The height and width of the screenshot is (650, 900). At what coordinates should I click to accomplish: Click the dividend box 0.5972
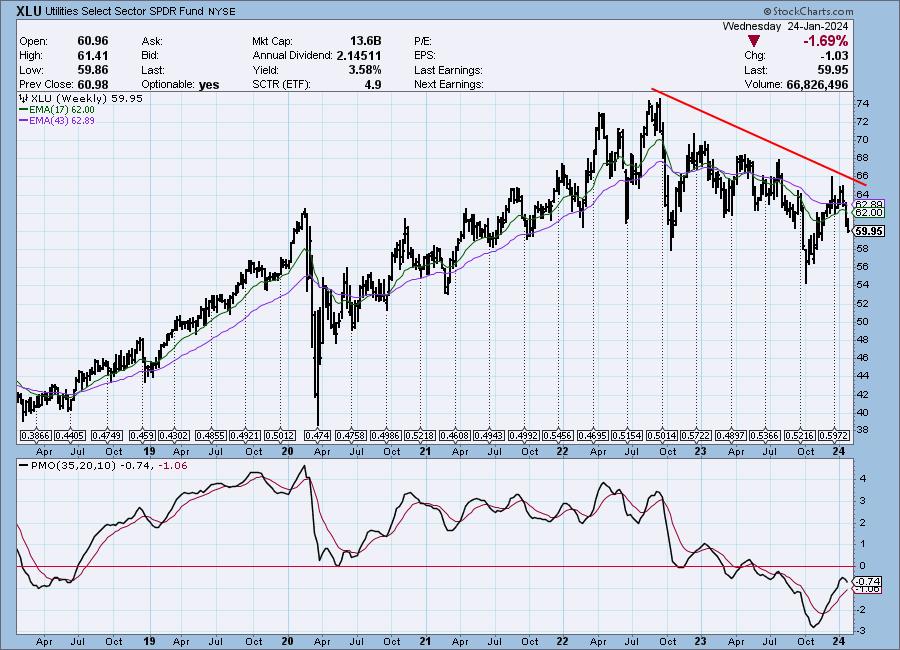pos(834,436)
